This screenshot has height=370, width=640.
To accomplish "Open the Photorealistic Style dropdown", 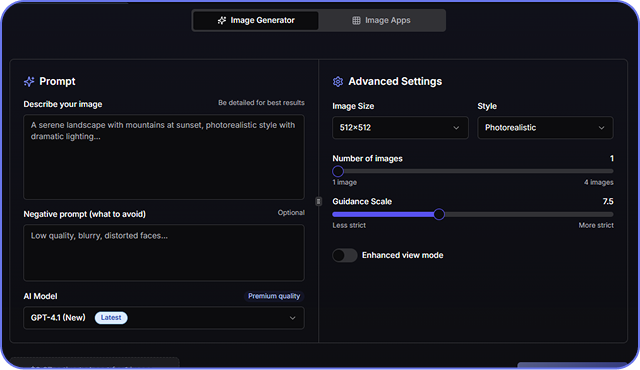I will 545,128.
